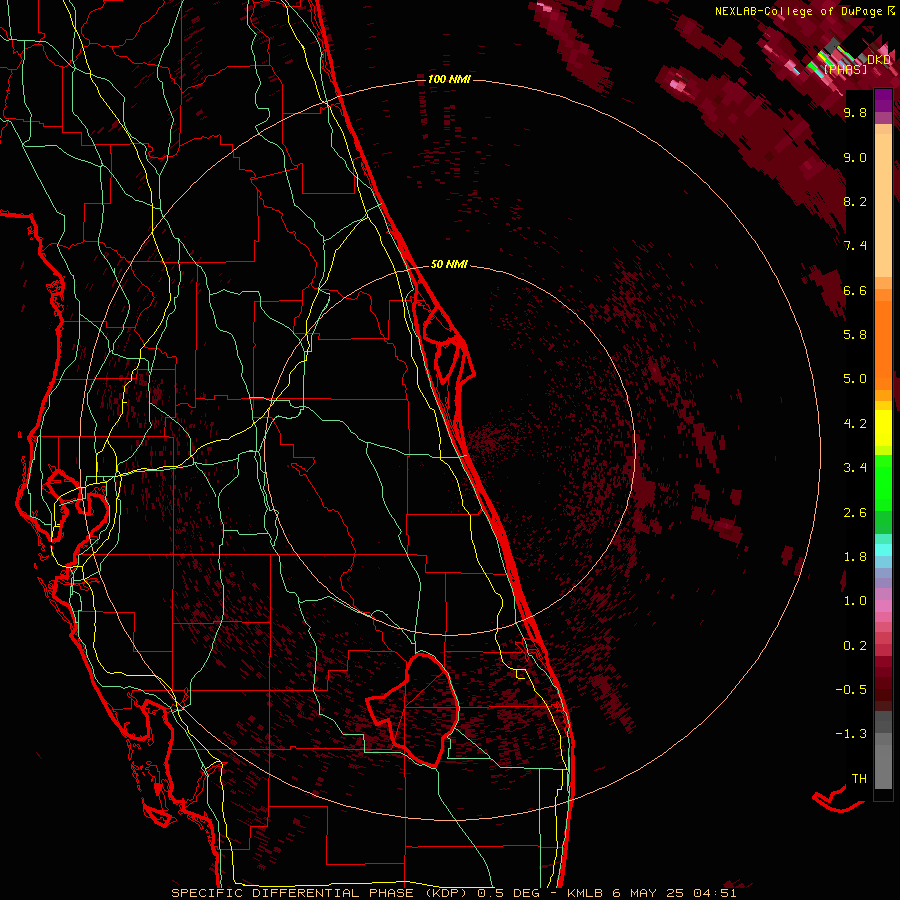900x900 pixels.
Task: Click the TH threshold label on the scale
Action: (x=859, y=779)
